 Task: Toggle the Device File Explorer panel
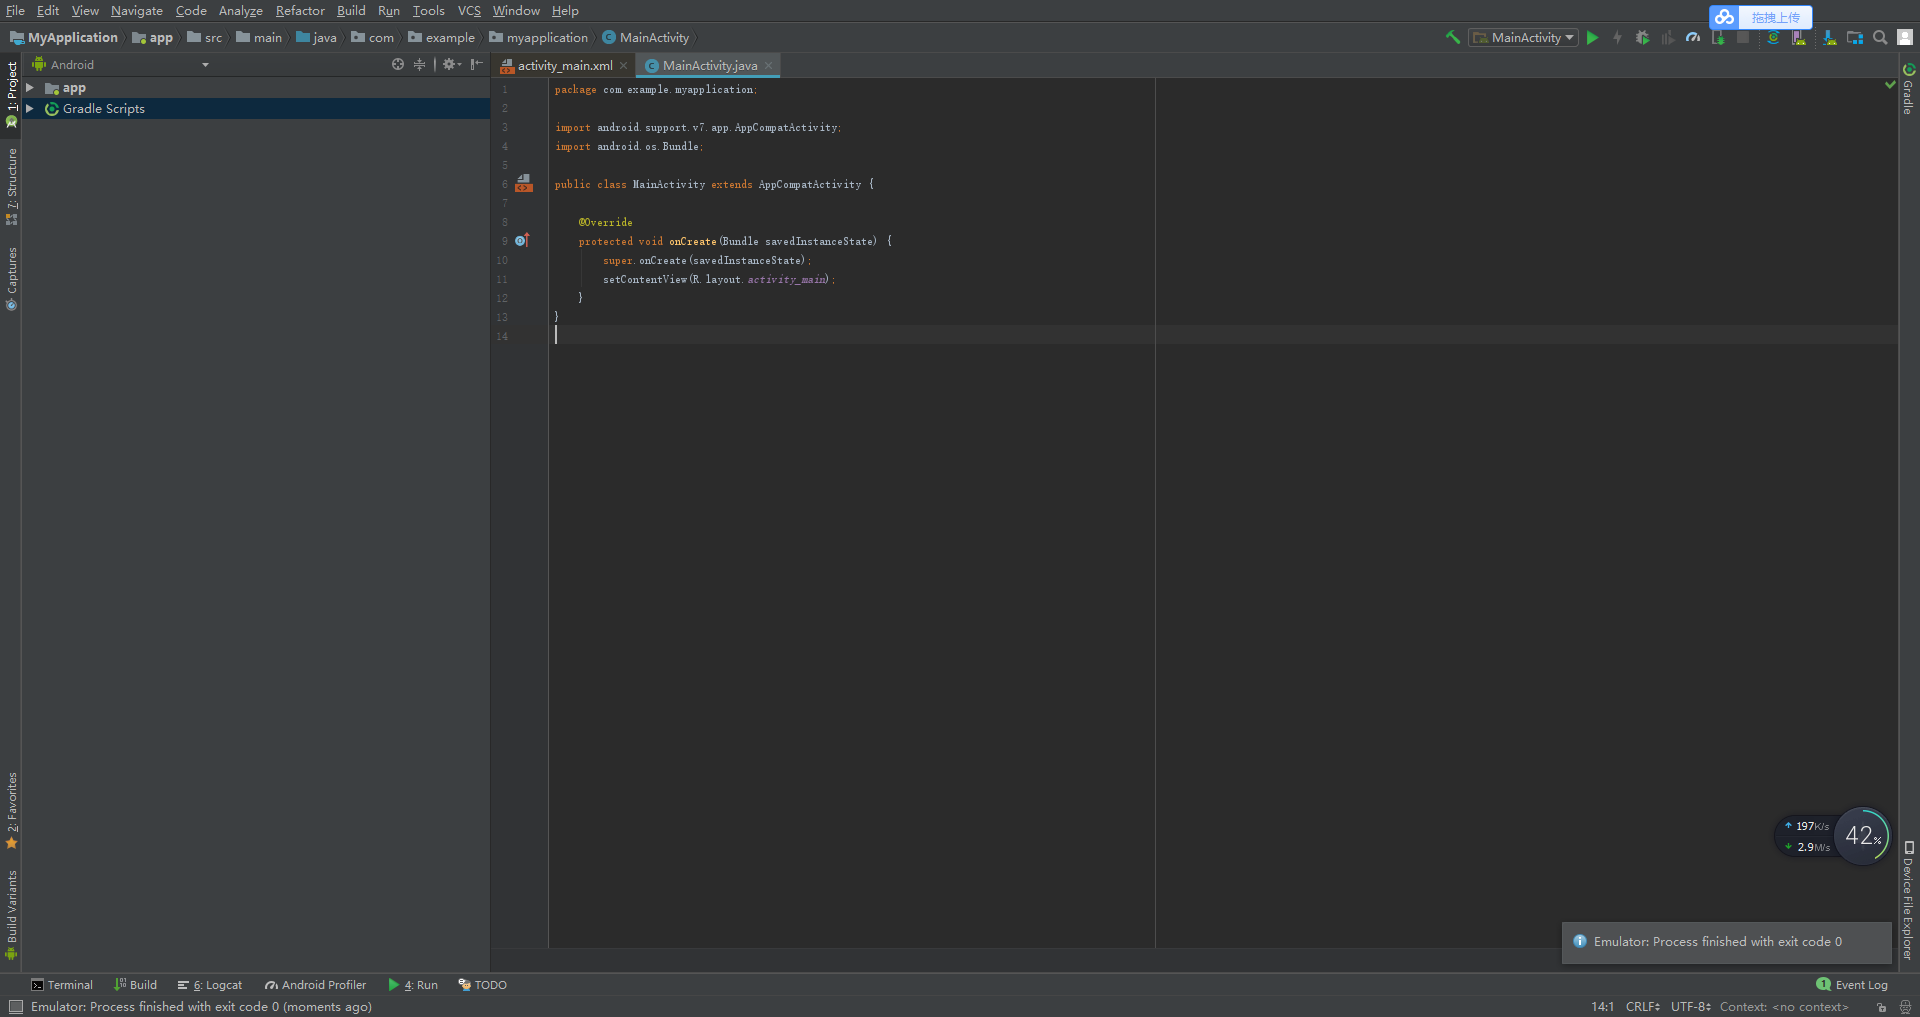coord(1908,900)
